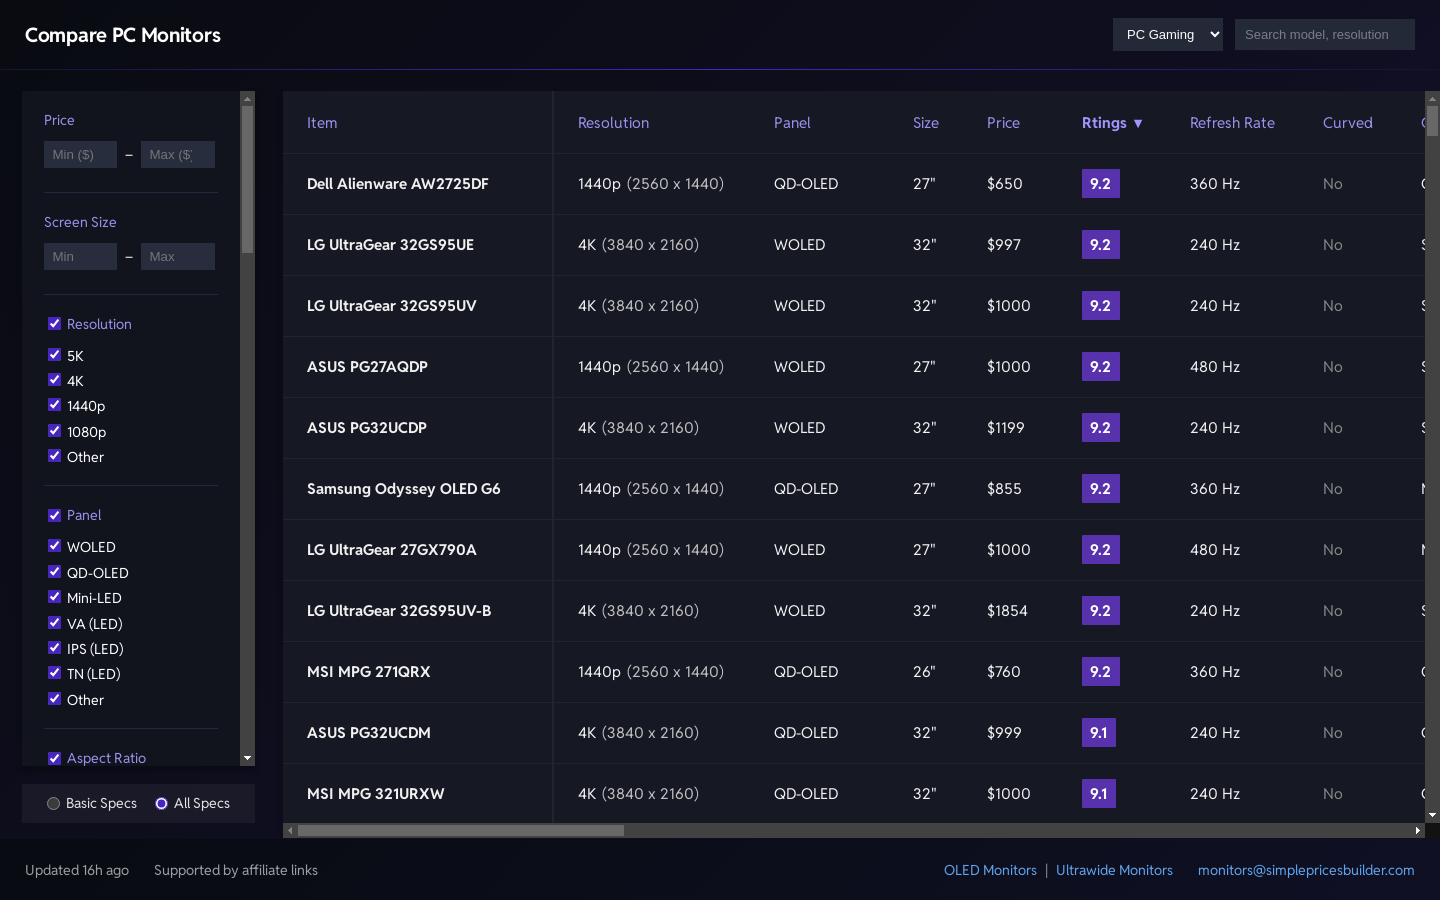Uncheck the 4K resolution filter

click(x=54, y=379)
